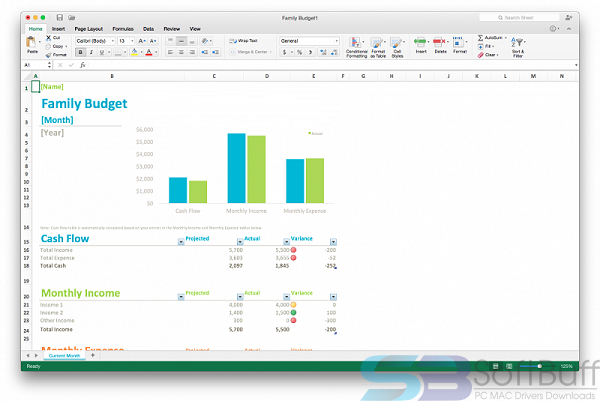Open Format as Table
600x401 pixels.
[x=378, y=47]
